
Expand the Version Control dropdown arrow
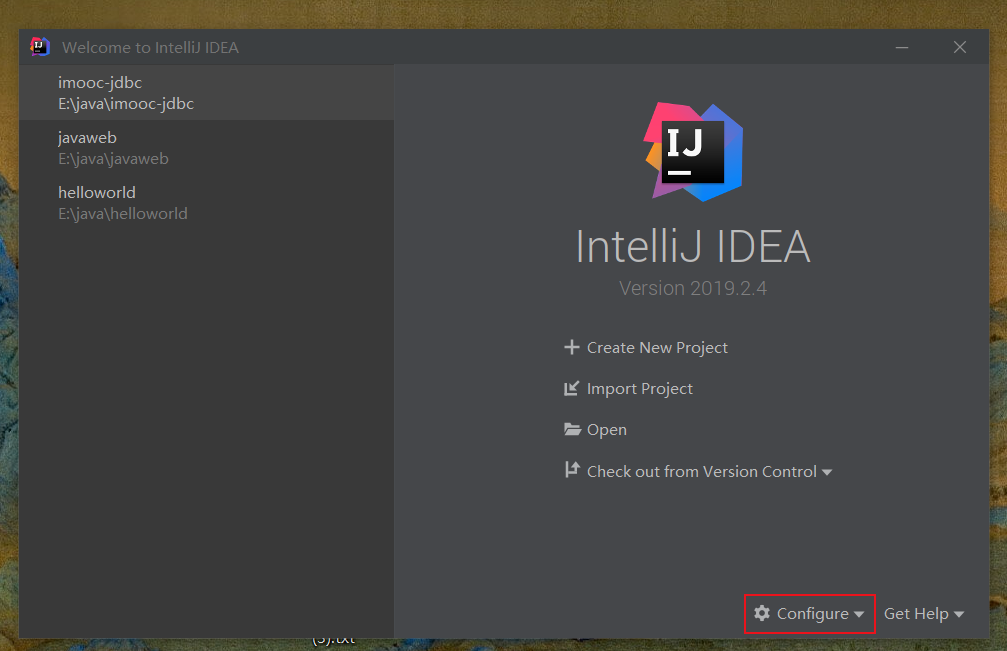[827, 473]
